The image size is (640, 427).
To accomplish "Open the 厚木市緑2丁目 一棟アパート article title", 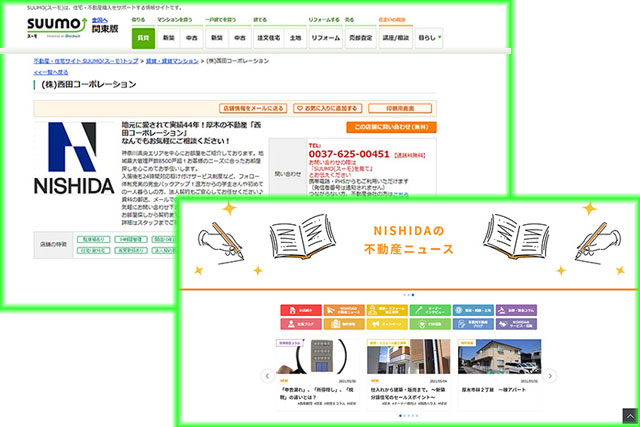I will click(493, 390).
